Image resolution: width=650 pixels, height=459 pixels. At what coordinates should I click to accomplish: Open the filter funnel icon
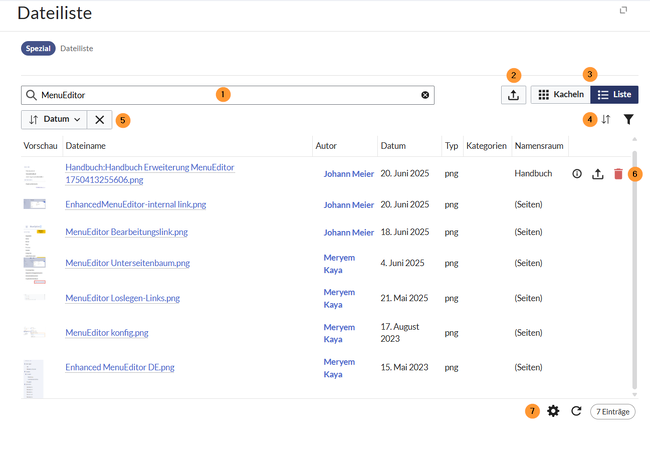tap(629, 120)
